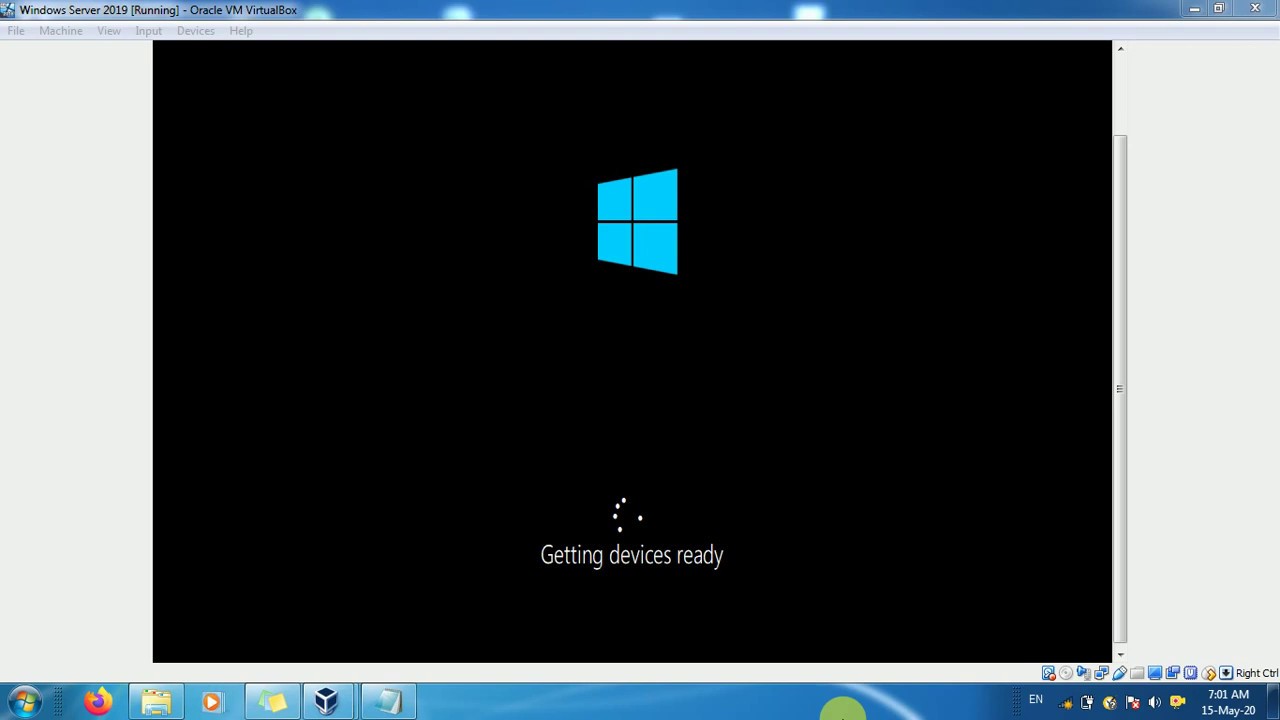Click the volume speaker tray icon

pos(1155,702)
